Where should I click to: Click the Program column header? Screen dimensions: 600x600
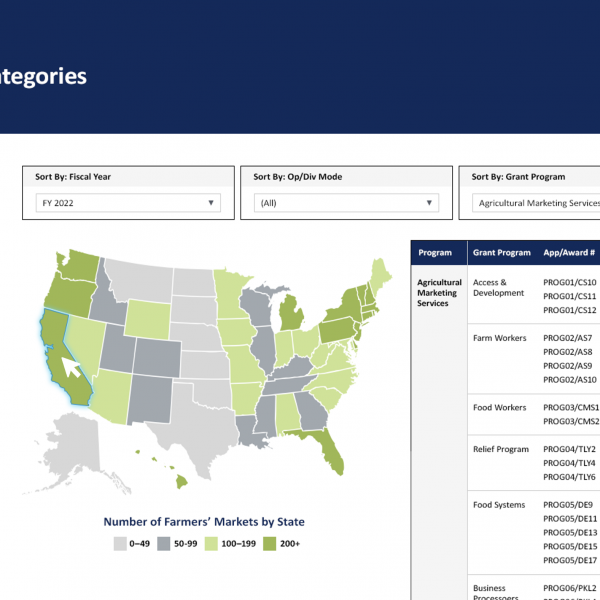436,253
